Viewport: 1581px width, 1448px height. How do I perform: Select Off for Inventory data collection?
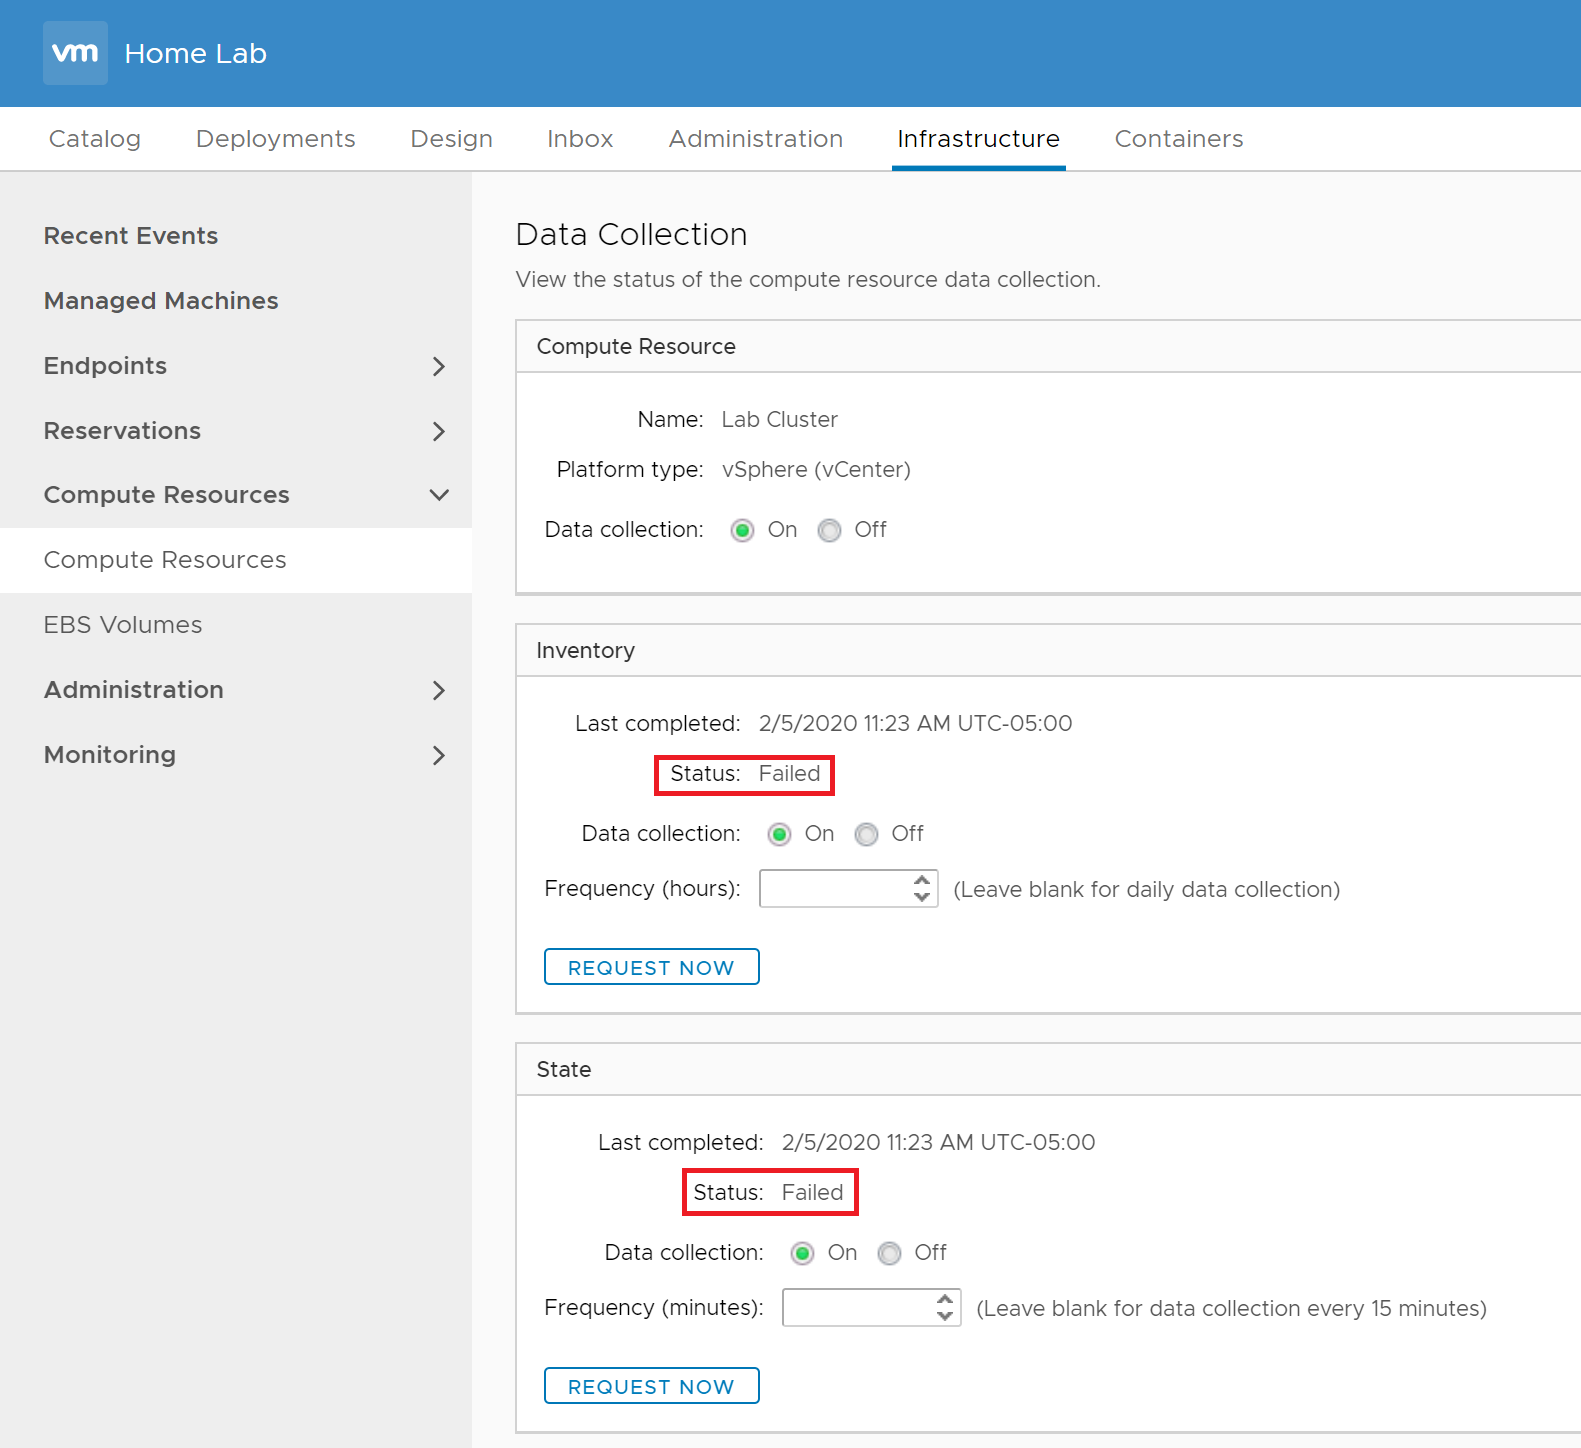coord(867,834)
